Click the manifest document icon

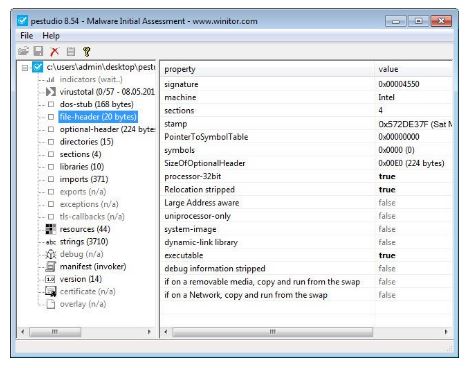(51, 267)
